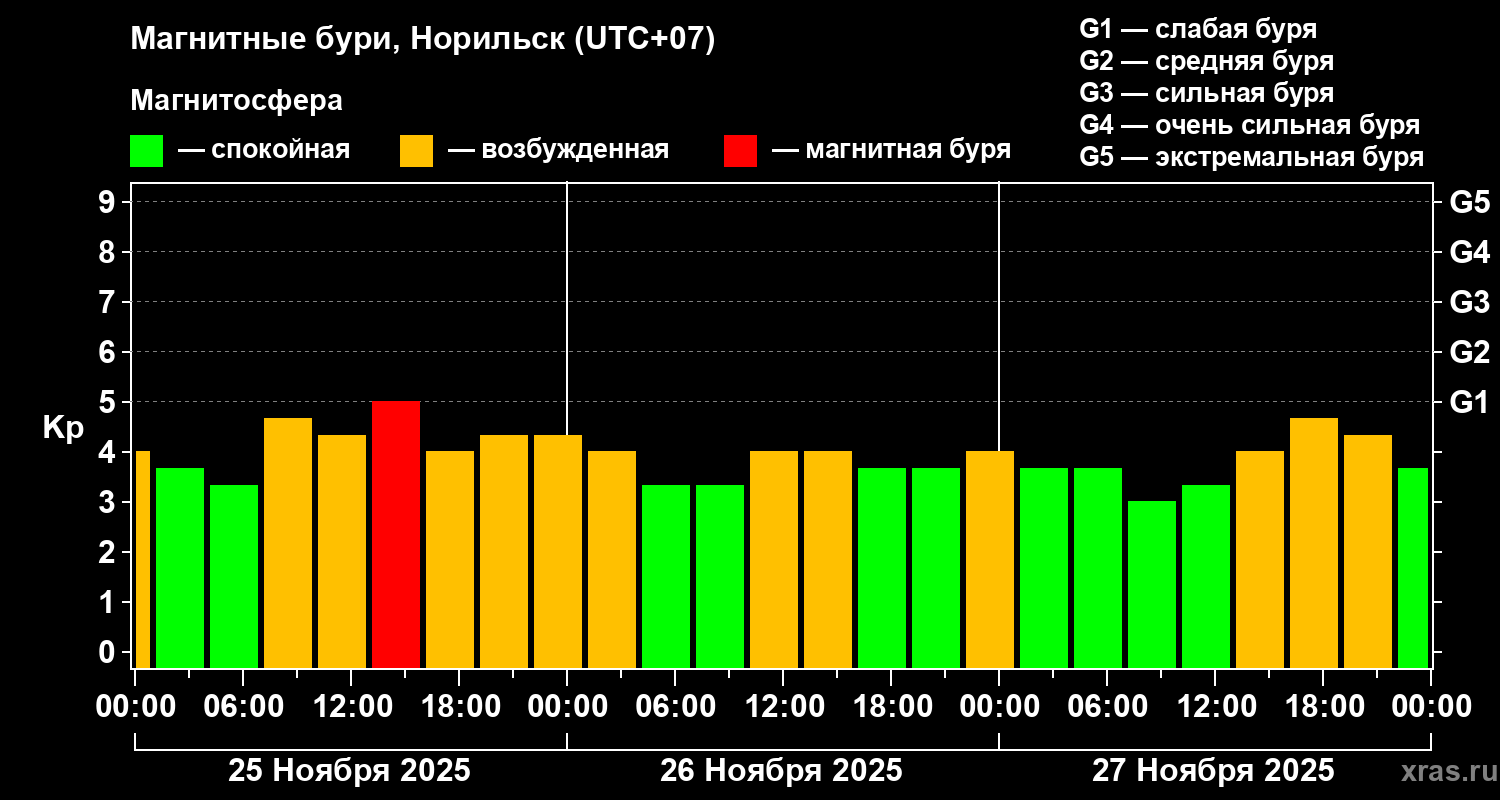Click the '— спокойная' legend label
Screen dimensions: 1500x800
264,150
